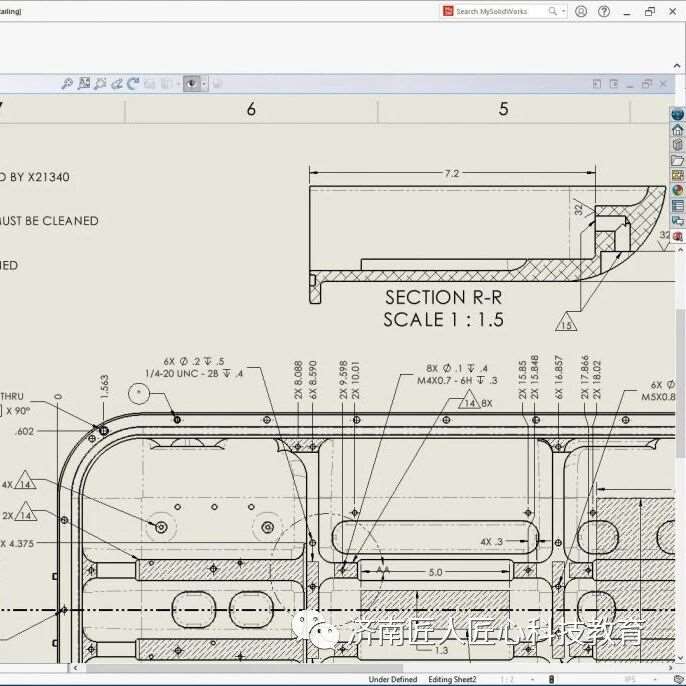Expand the Hide/Show Items dropdown arrow
686x686 pixels.
[204, 84]
